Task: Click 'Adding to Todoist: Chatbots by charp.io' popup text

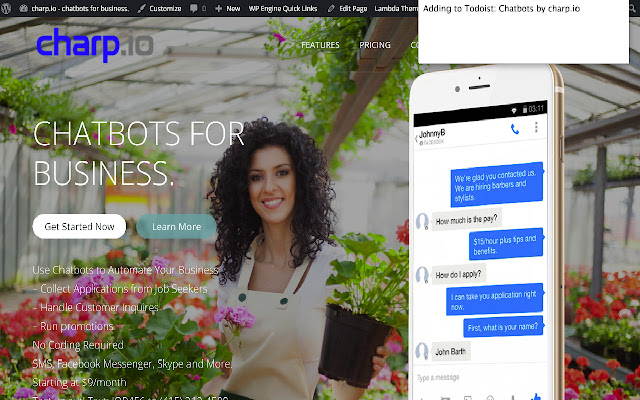Action: click(x=501, y=8)
